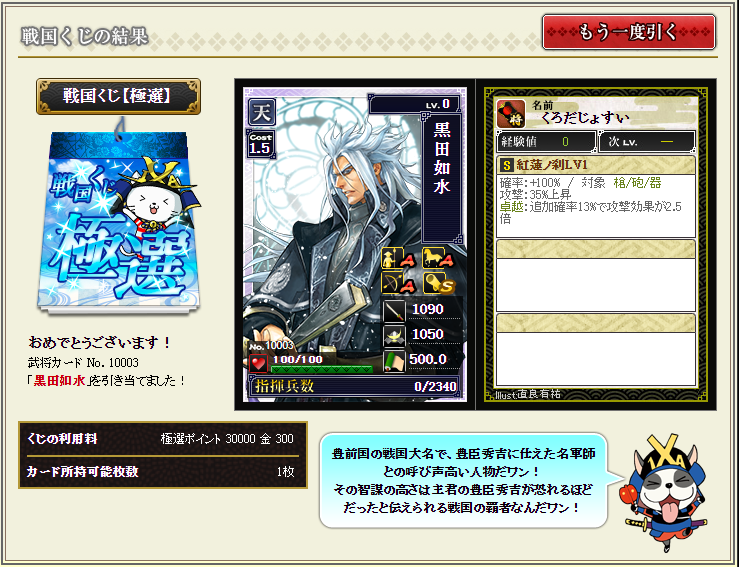The height and width of the screenshot is (567, 739).
Task: Click the red 黒田如水 name link
Action: pos(59,380)
